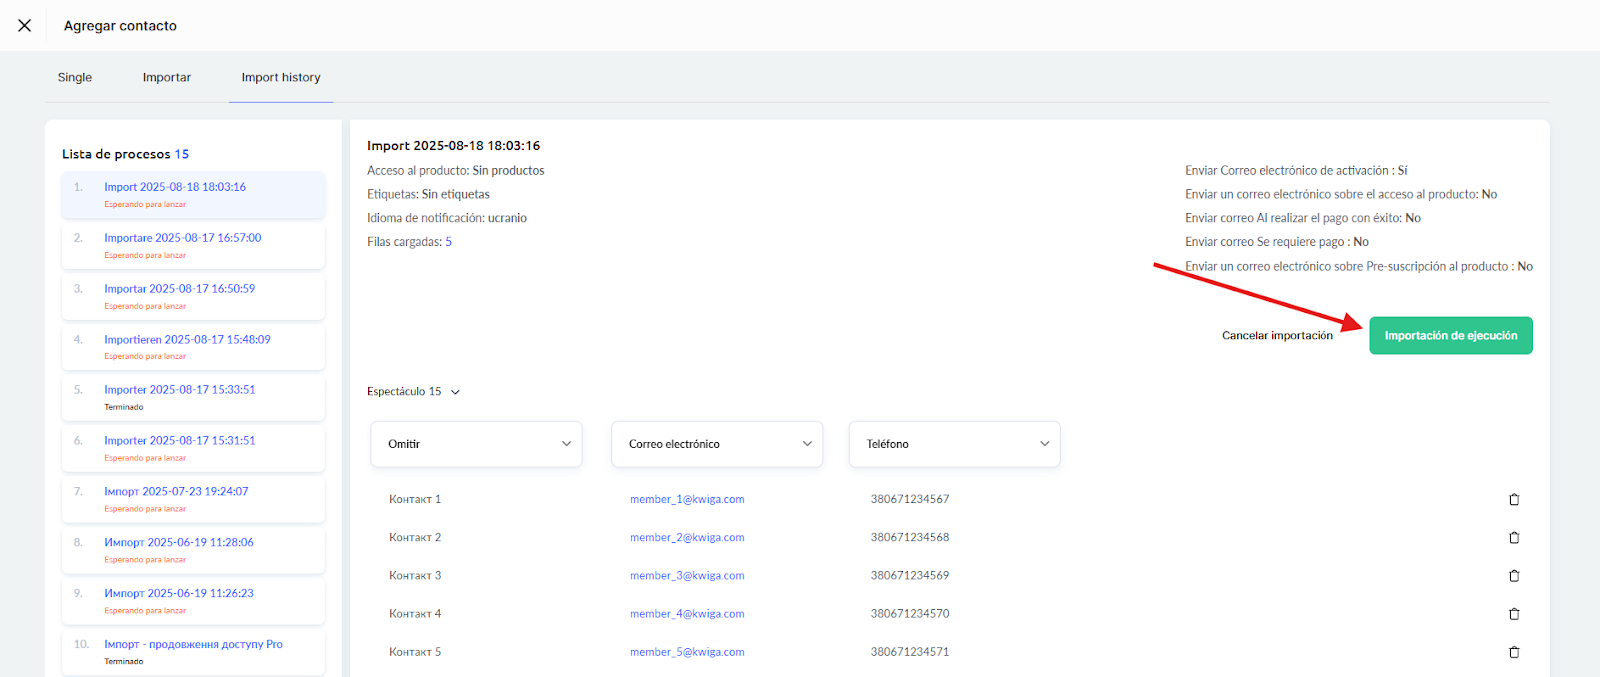Open the Import history tab
Image resolution: width=1600 pixels, height=677 pixels.
click(x=281, y=77)
